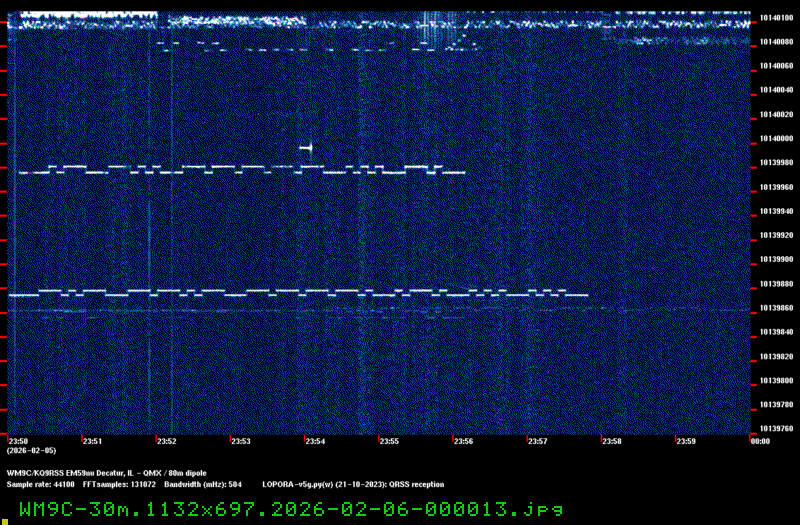The width and height of the screenshot is (800, 525).
Task: Click the 10139760 frequency label
Action: click(776, 429)
